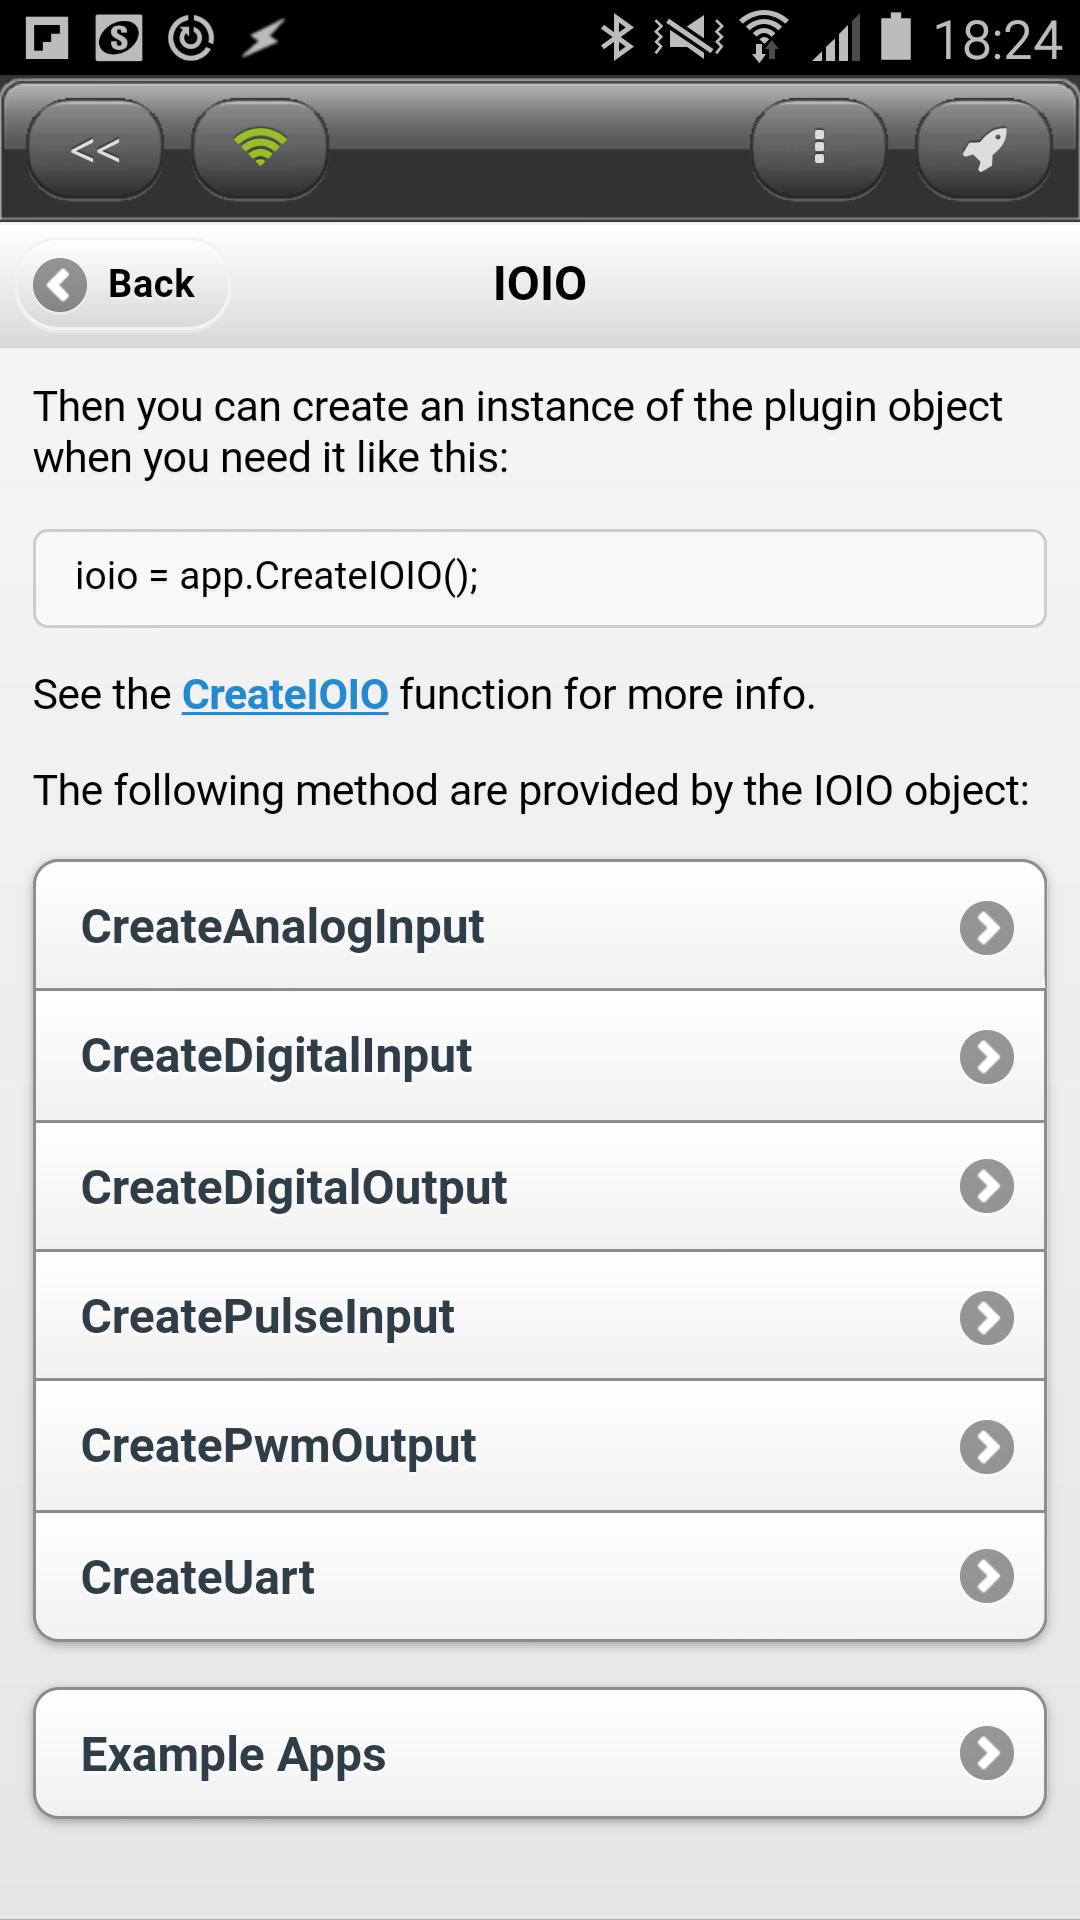Tap the rocket launch icon
1080x1920 pixels.
[x=984, y=150]
